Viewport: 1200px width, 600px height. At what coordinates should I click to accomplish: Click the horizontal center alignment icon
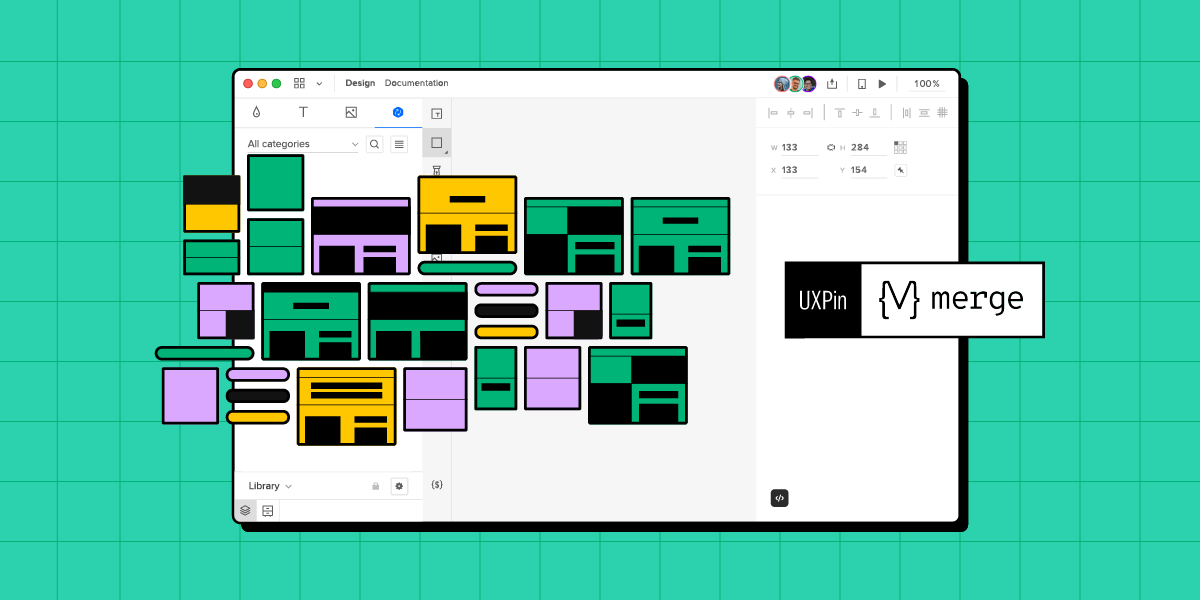(790, 112)
